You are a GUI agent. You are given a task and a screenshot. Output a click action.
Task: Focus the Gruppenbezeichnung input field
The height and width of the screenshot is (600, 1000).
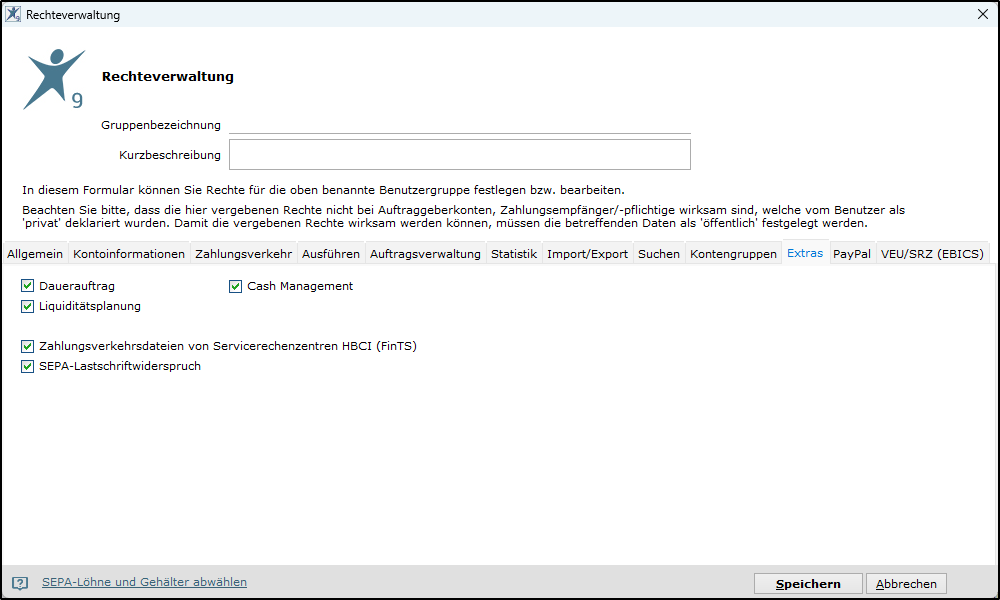(x=460, y=125)
